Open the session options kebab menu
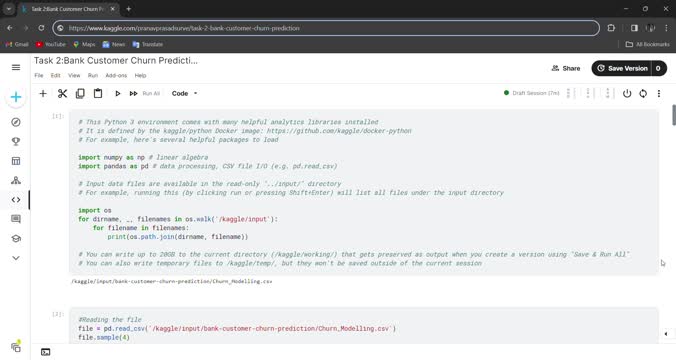The height and width of the screenshot is (360, 676). point(659,94)
